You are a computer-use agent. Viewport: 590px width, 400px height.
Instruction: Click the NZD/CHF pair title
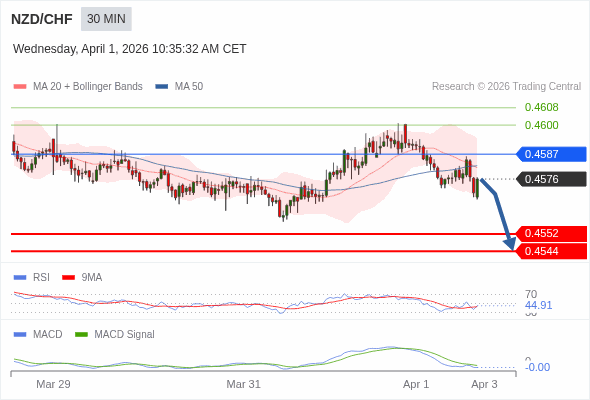coord(42,19)
